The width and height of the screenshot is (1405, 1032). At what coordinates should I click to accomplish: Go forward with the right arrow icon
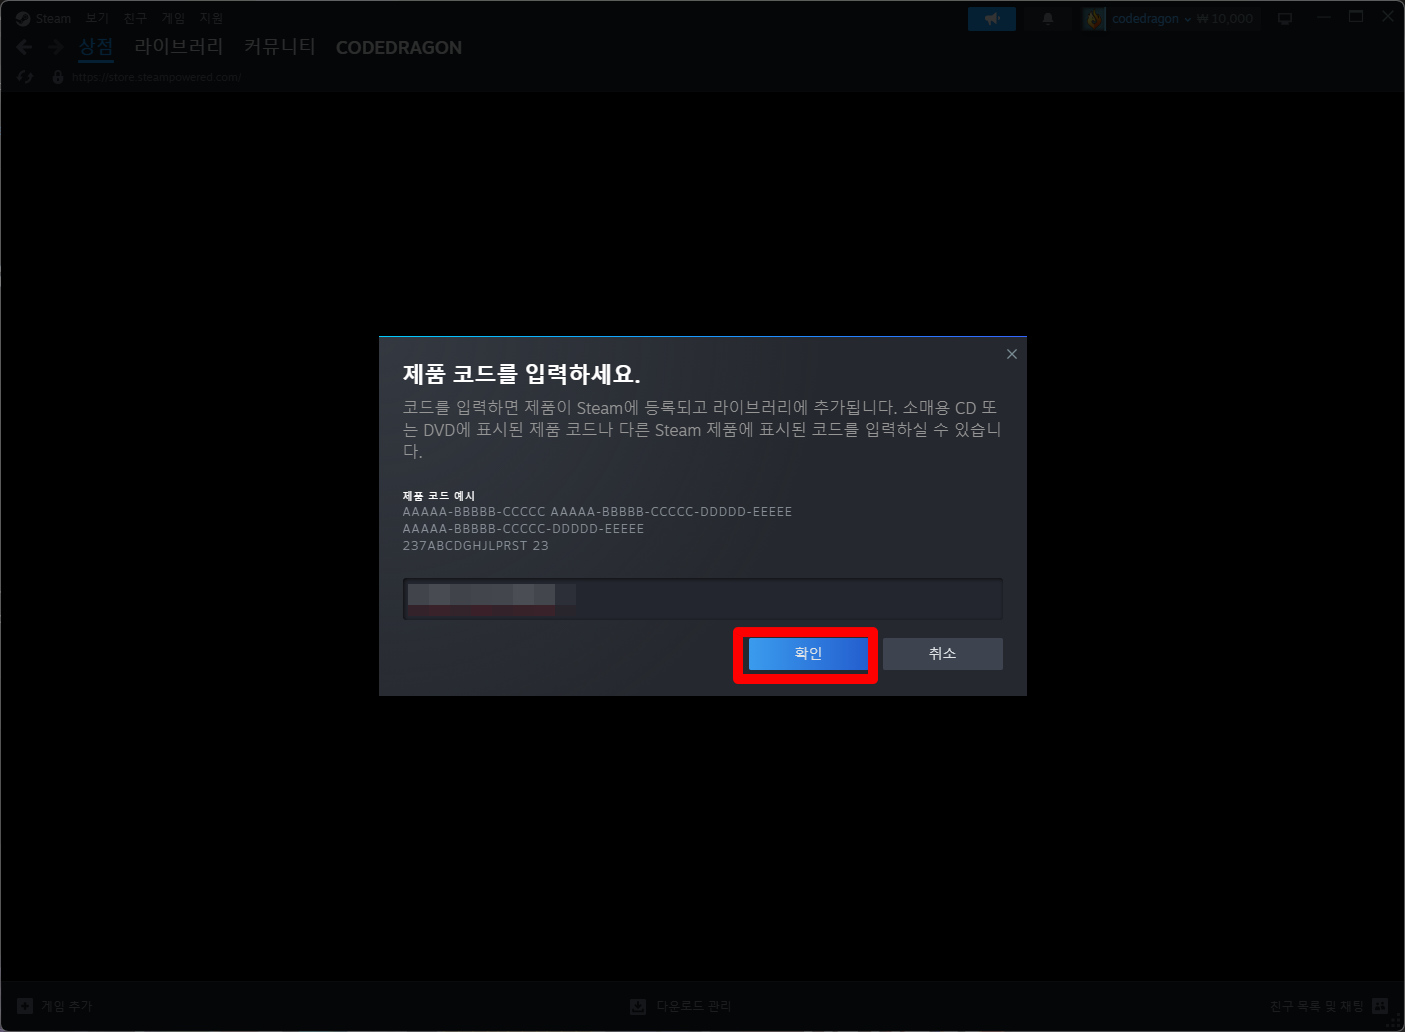56,47
